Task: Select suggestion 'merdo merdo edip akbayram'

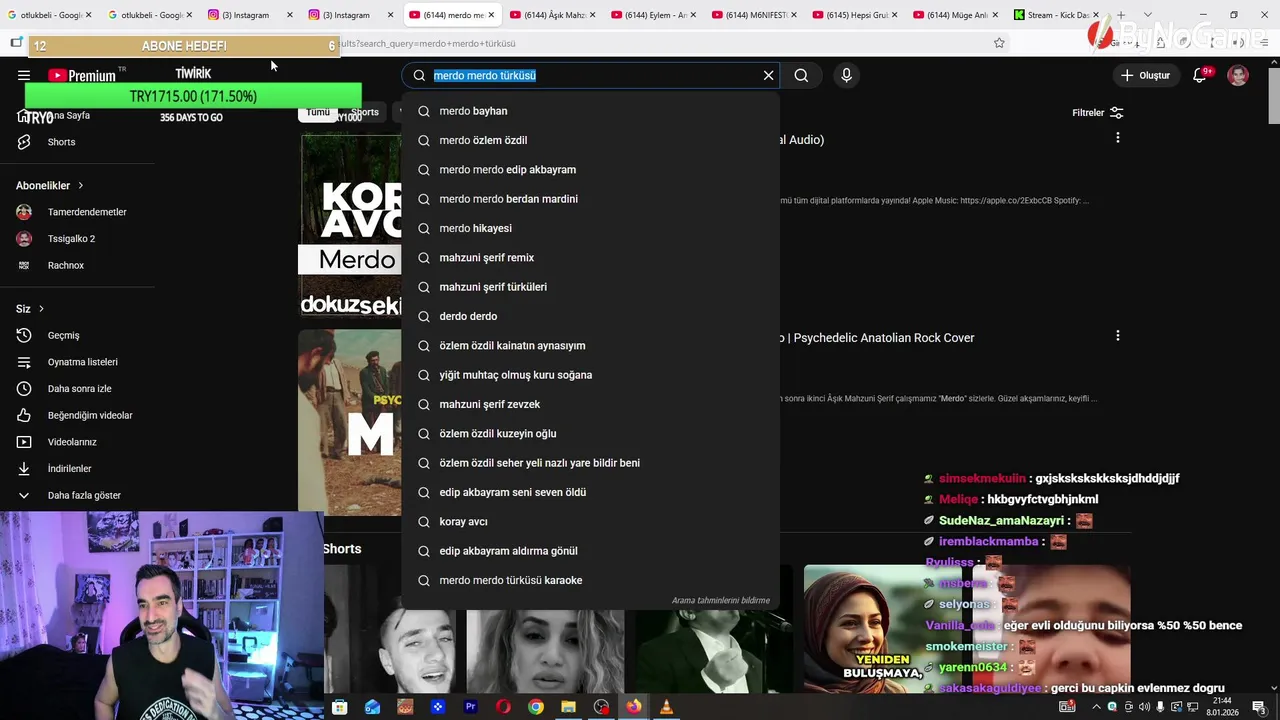Action: (x=590, y=170)
